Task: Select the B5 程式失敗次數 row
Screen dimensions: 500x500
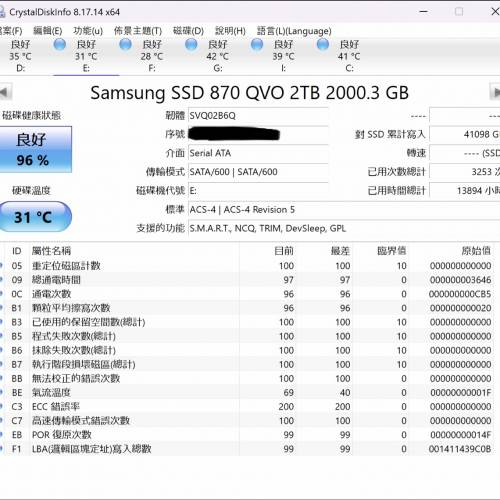Action: (247, 336)
